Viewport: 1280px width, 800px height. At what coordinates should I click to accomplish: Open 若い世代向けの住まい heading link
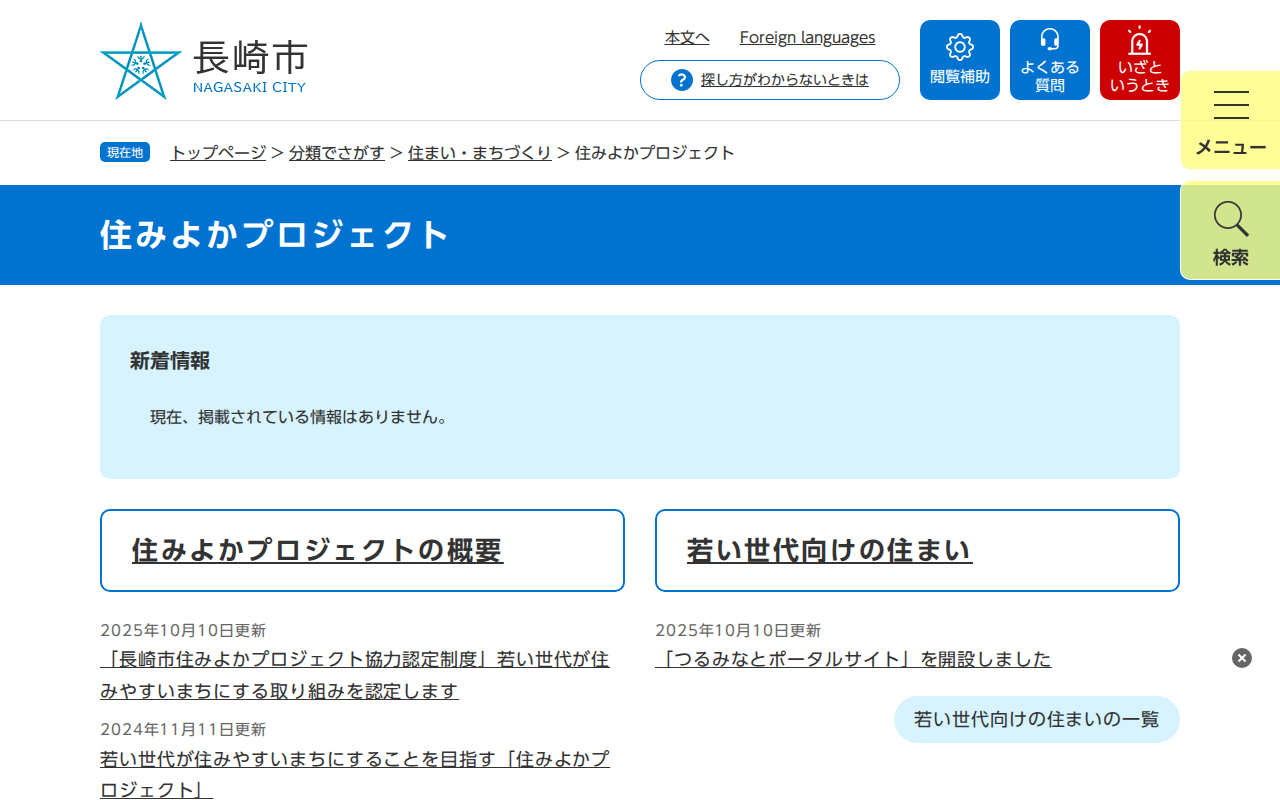pos(830,550)
